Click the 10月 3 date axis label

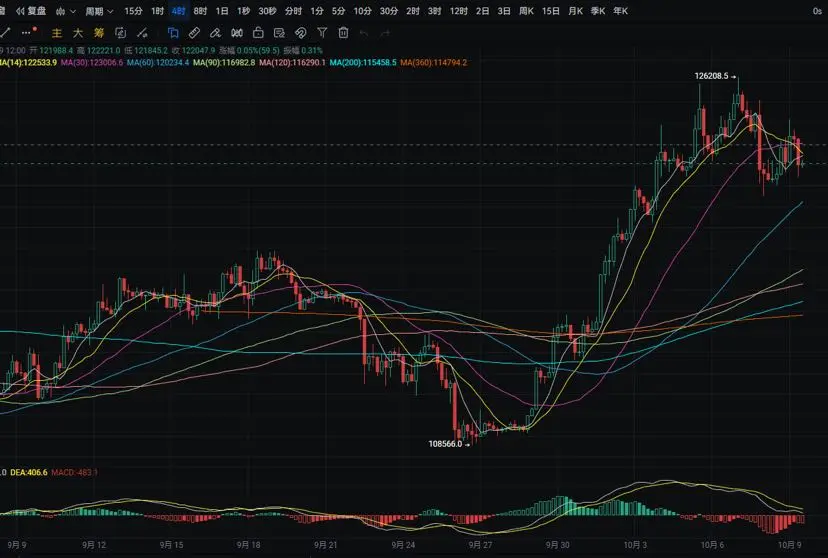pyautogui.click(x=635, y=545)
